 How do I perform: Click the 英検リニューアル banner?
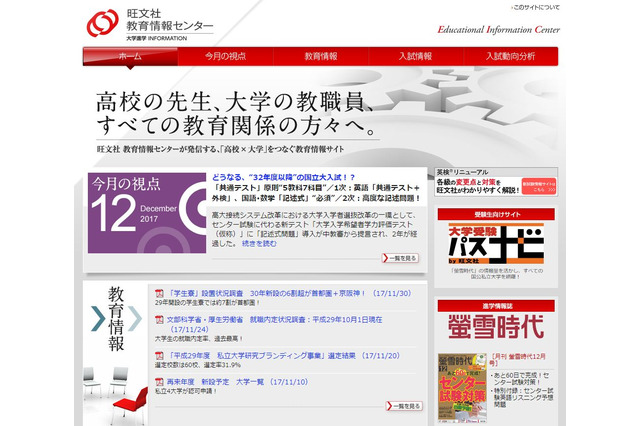click(496, 182)
